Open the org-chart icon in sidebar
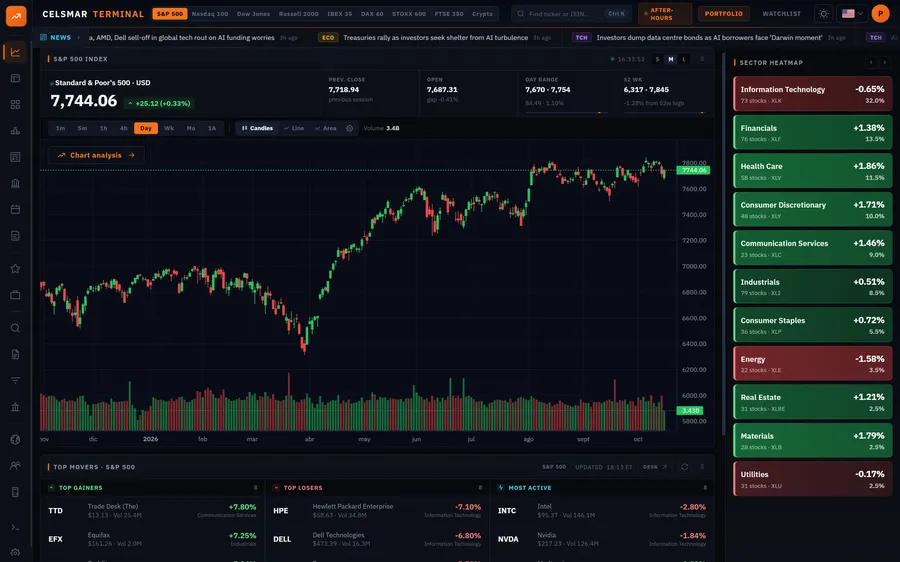Image resolution: width=900 pixels, height=562 pixels. tap(15, 131)
